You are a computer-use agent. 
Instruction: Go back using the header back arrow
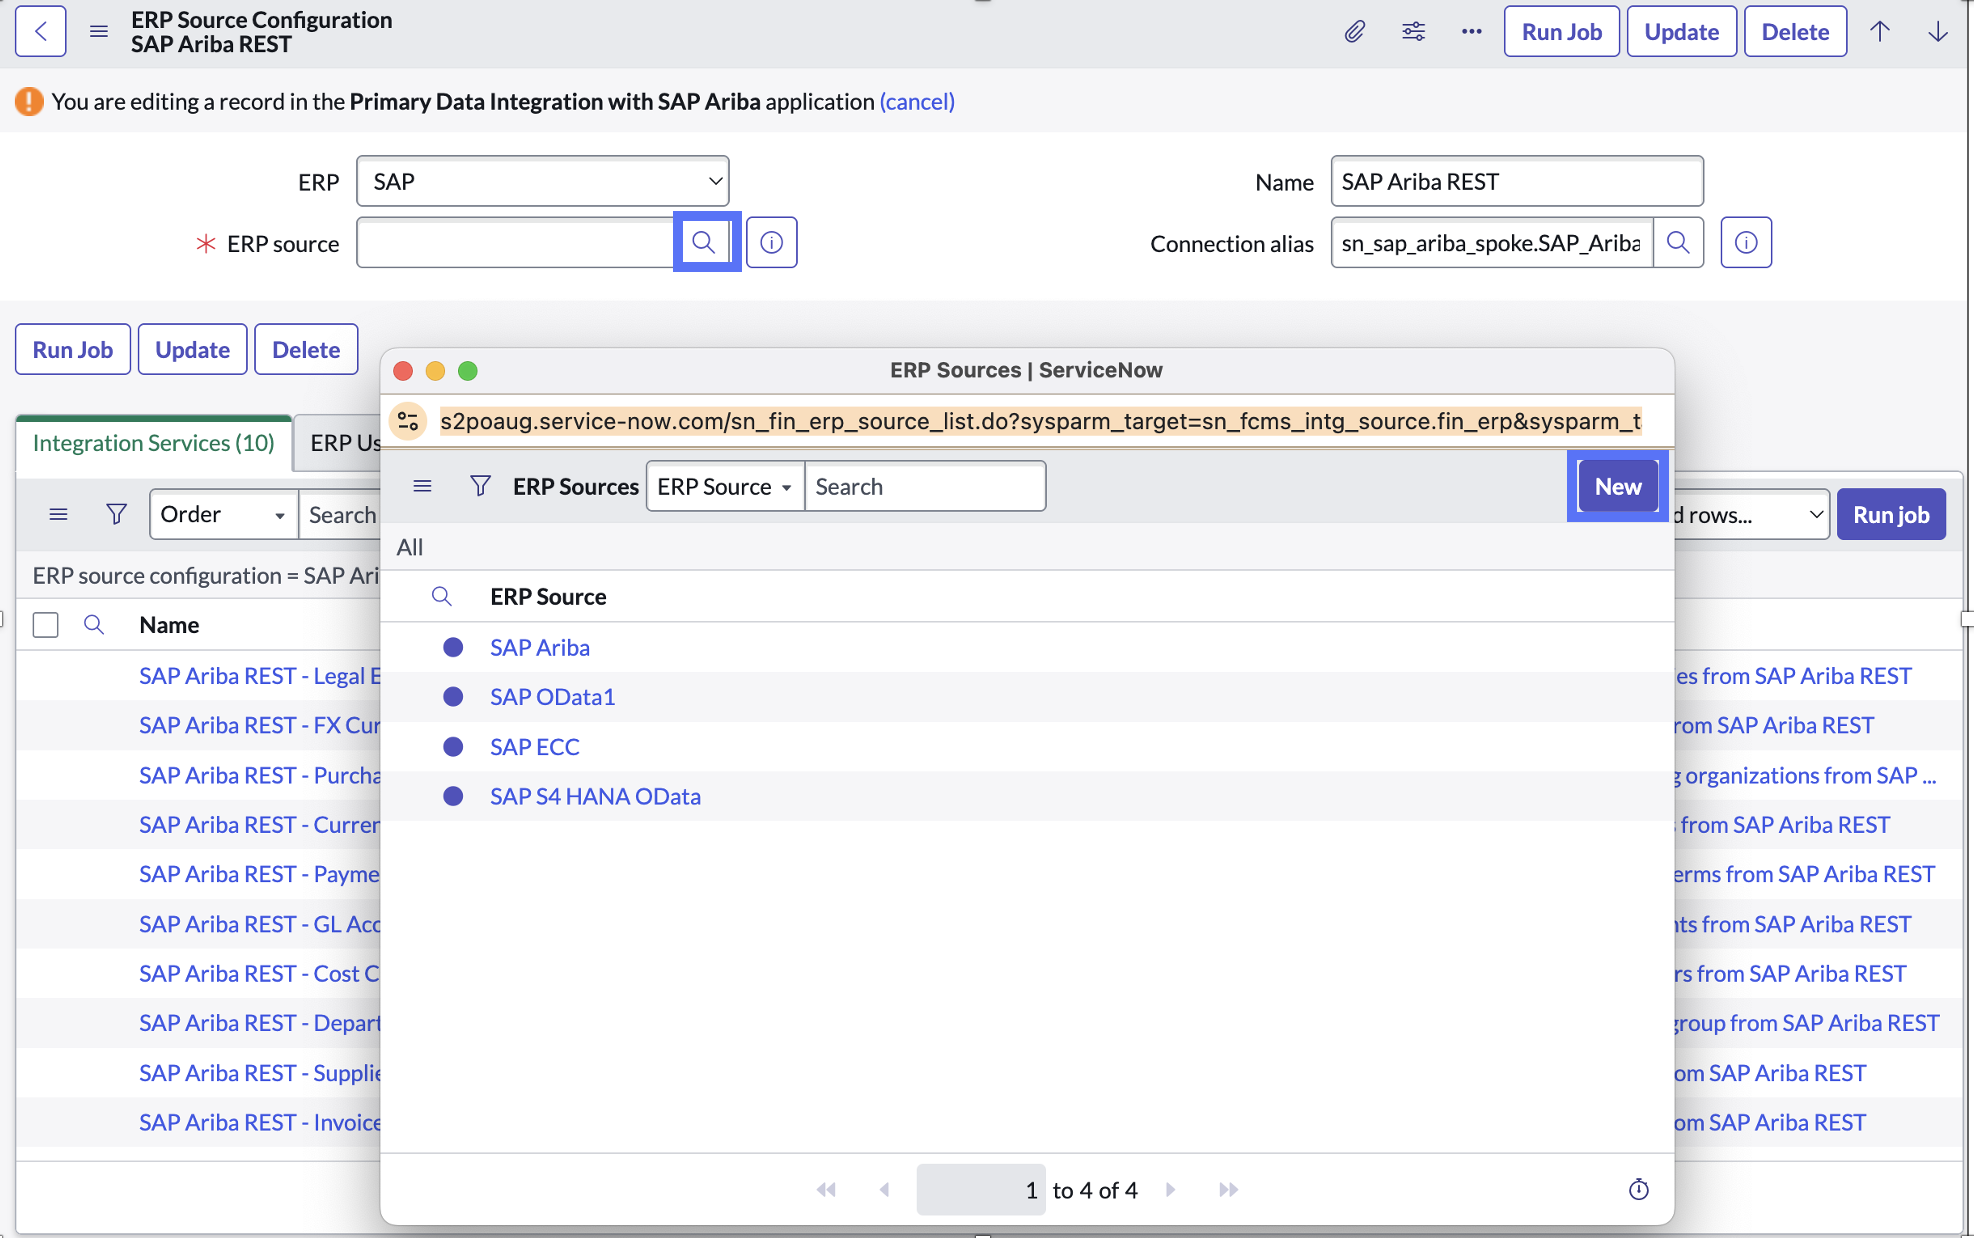point(41,31)
